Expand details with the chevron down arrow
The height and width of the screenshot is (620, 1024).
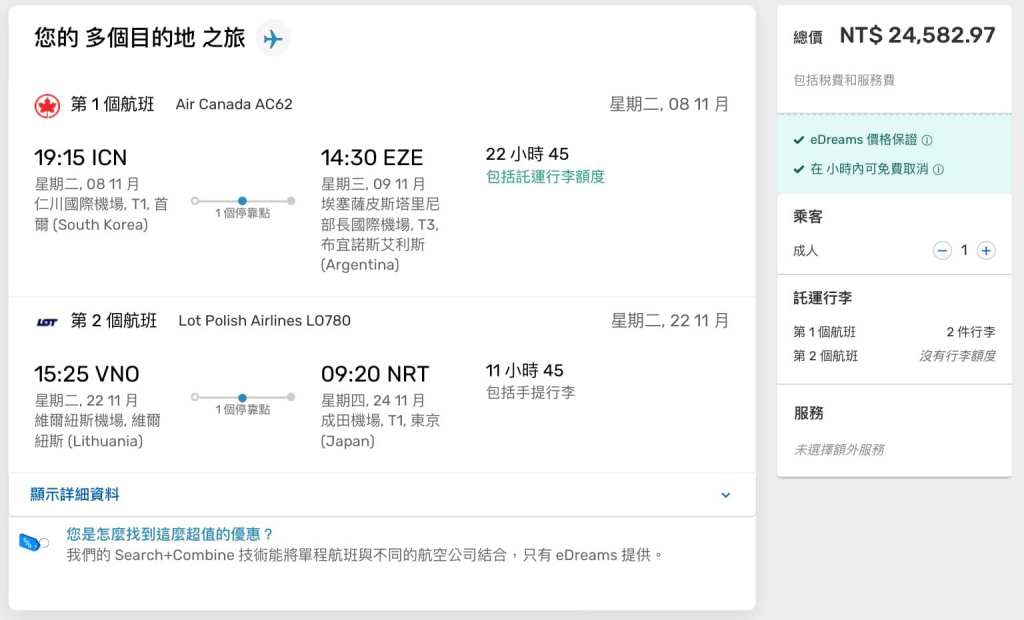pos(726,495)
